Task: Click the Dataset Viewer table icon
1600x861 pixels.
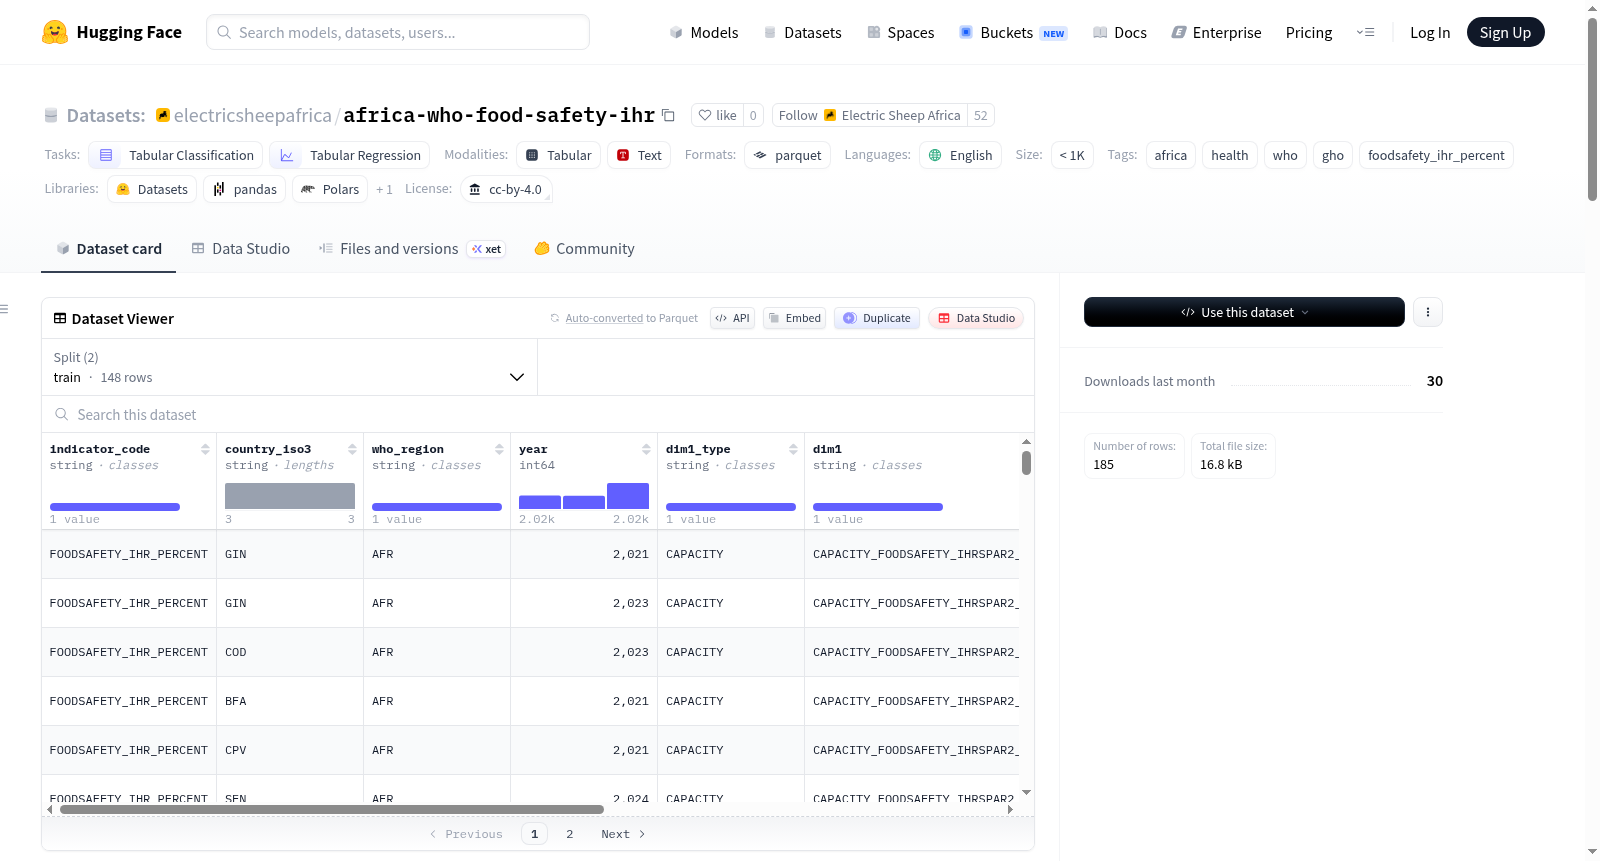Action: 60,318
